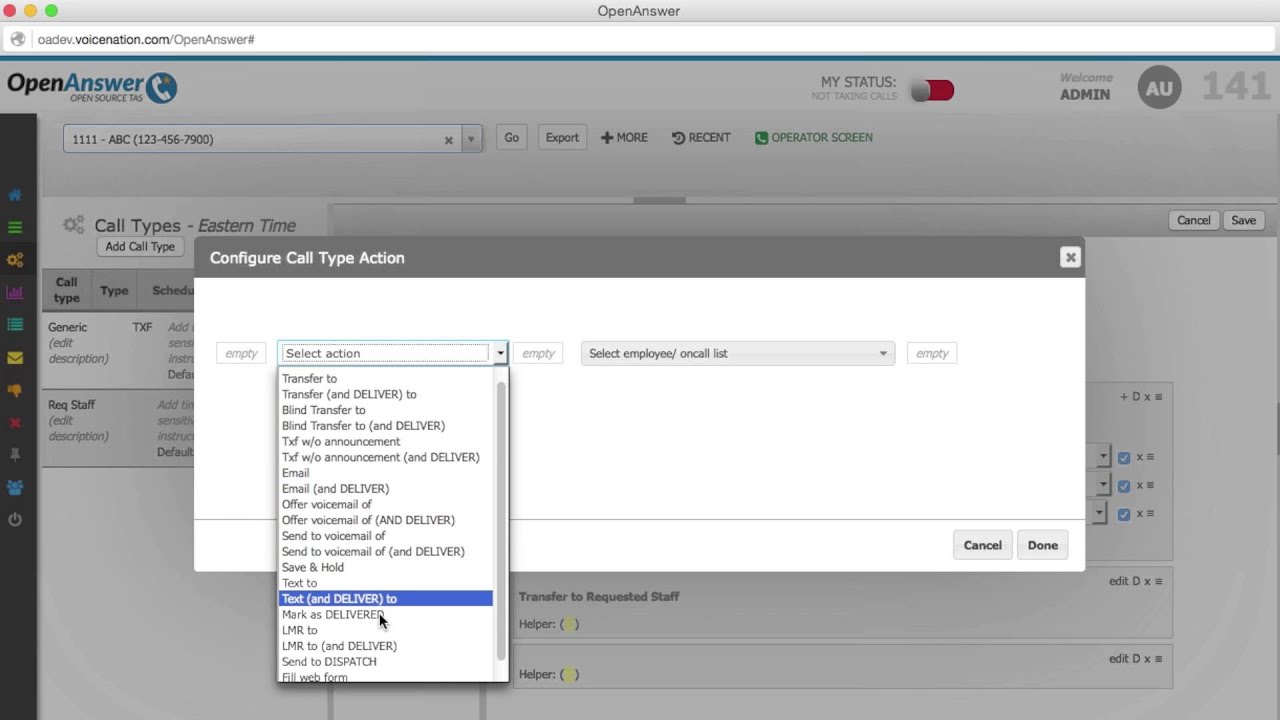Open the yellow envelope messages icon

click(x=15, y=357)
